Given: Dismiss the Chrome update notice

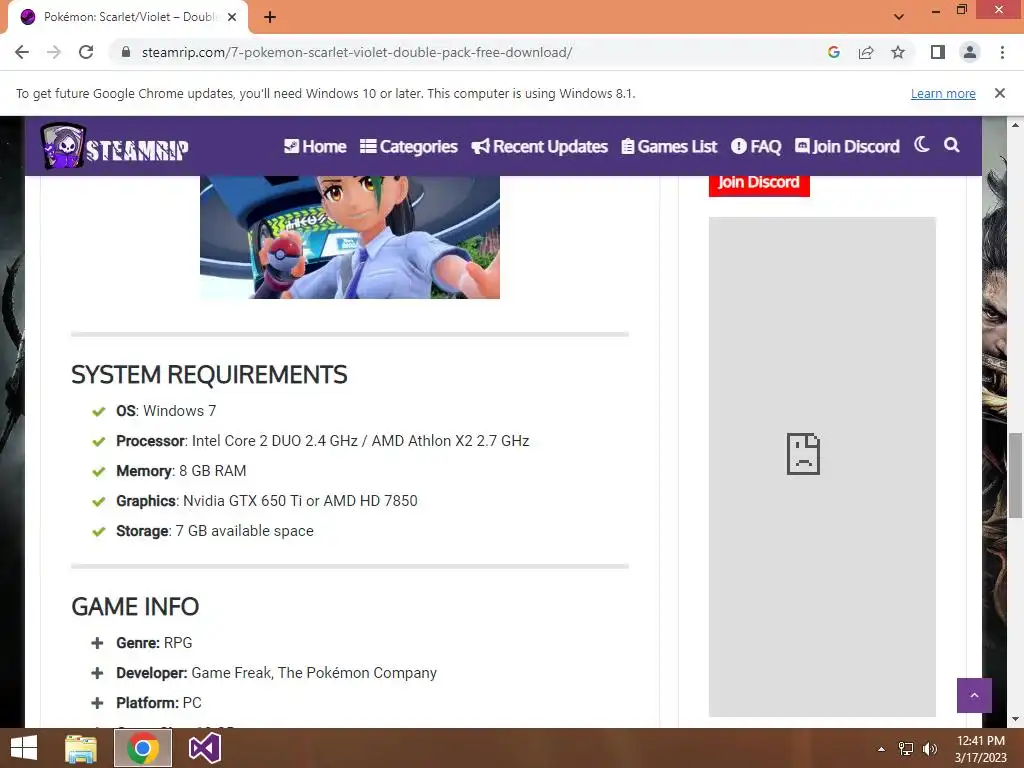Looking at the screenshot, I should 999,93.
